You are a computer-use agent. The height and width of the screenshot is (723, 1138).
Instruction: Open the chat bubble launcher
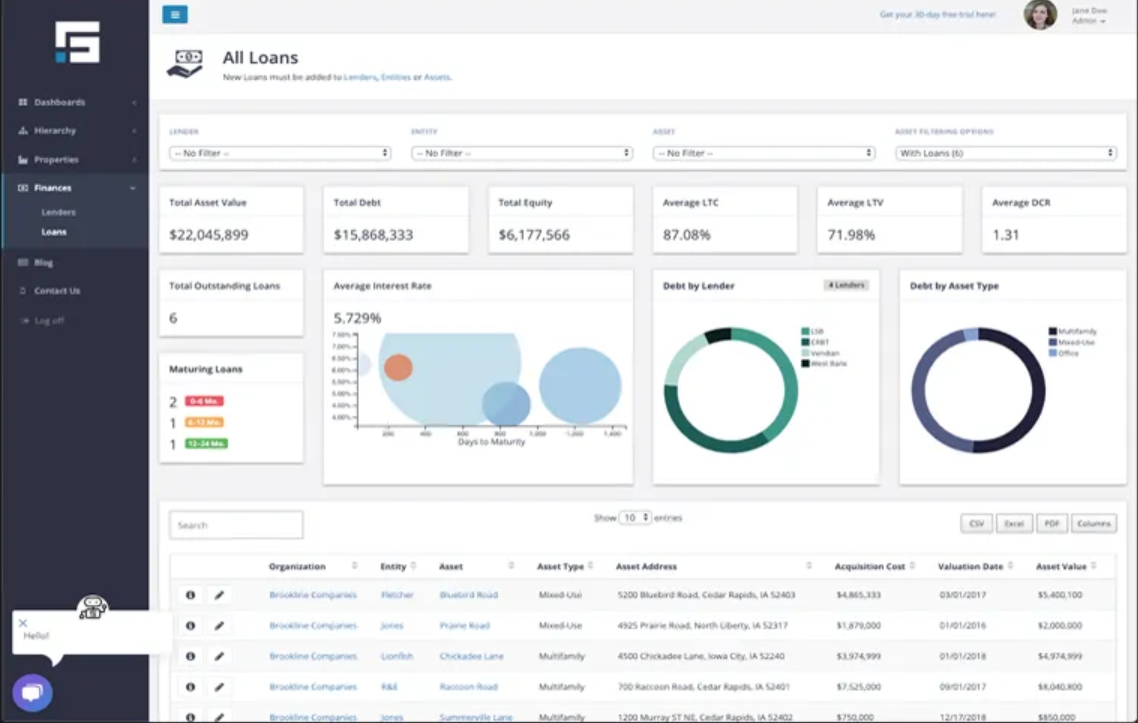coord(32,693)
